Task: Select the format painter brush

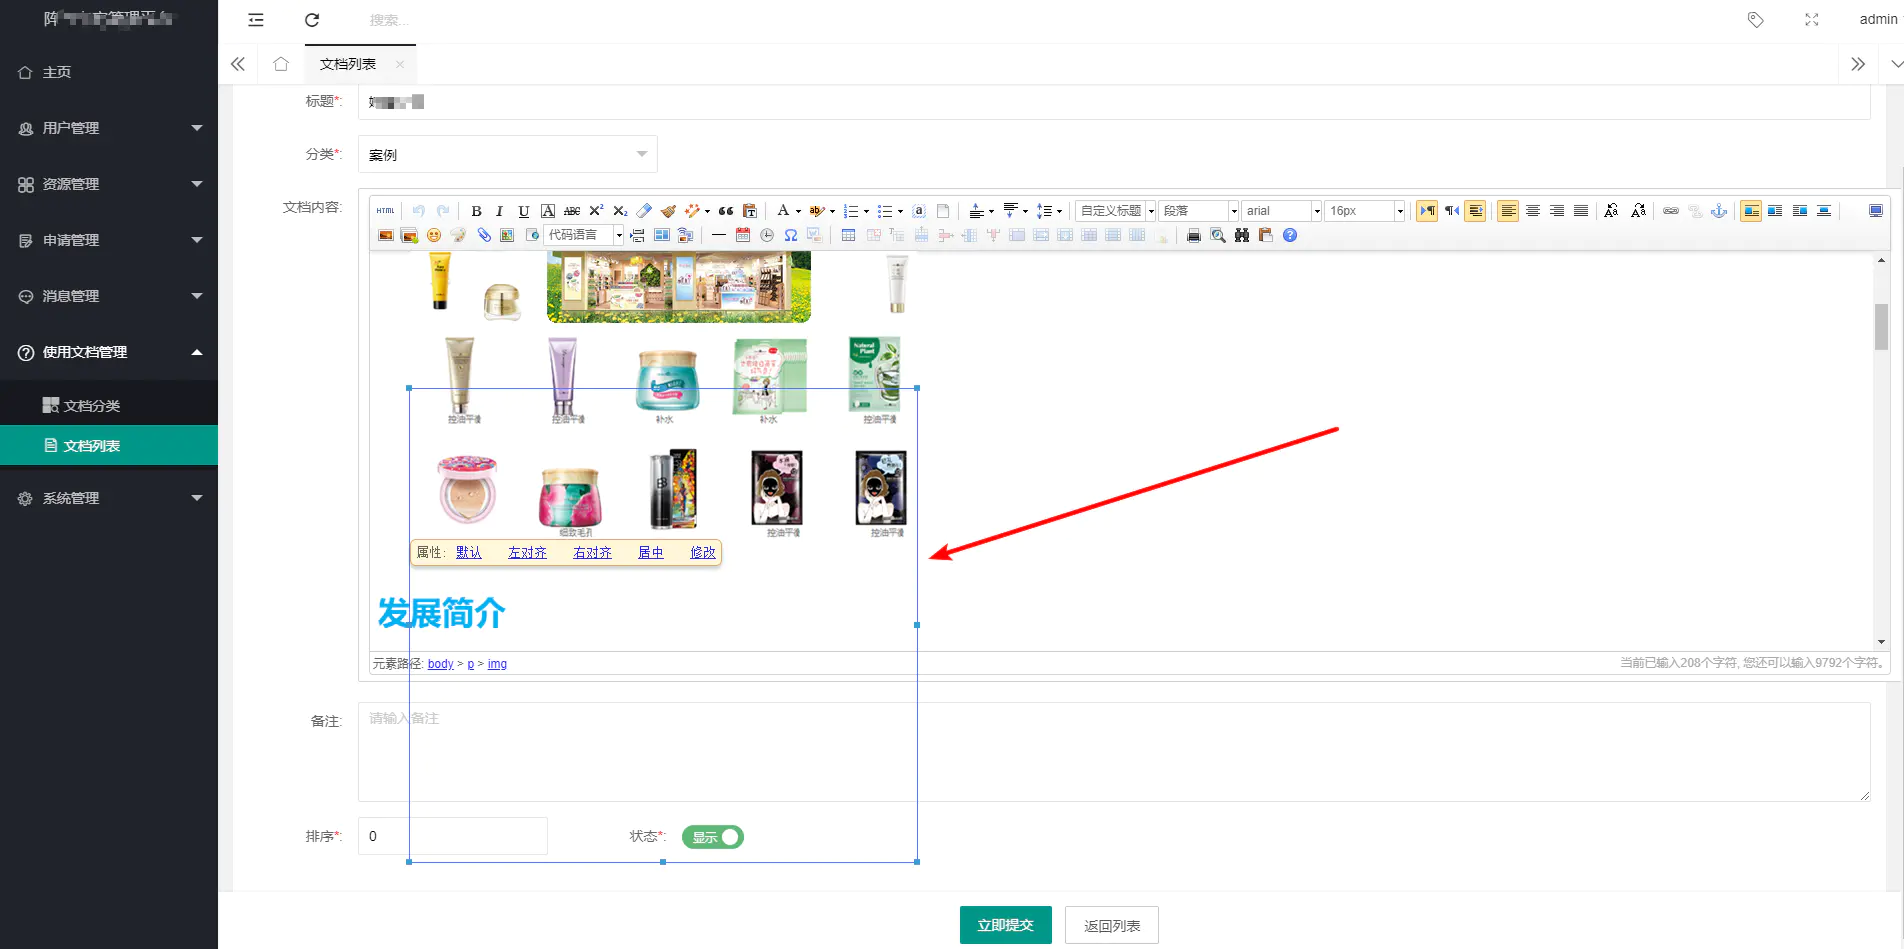Action: 668,211
